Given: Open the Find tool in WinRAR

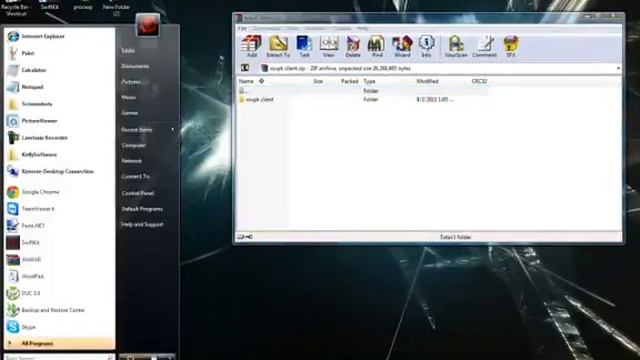Looking at the screenshot, I should [377, 46].
